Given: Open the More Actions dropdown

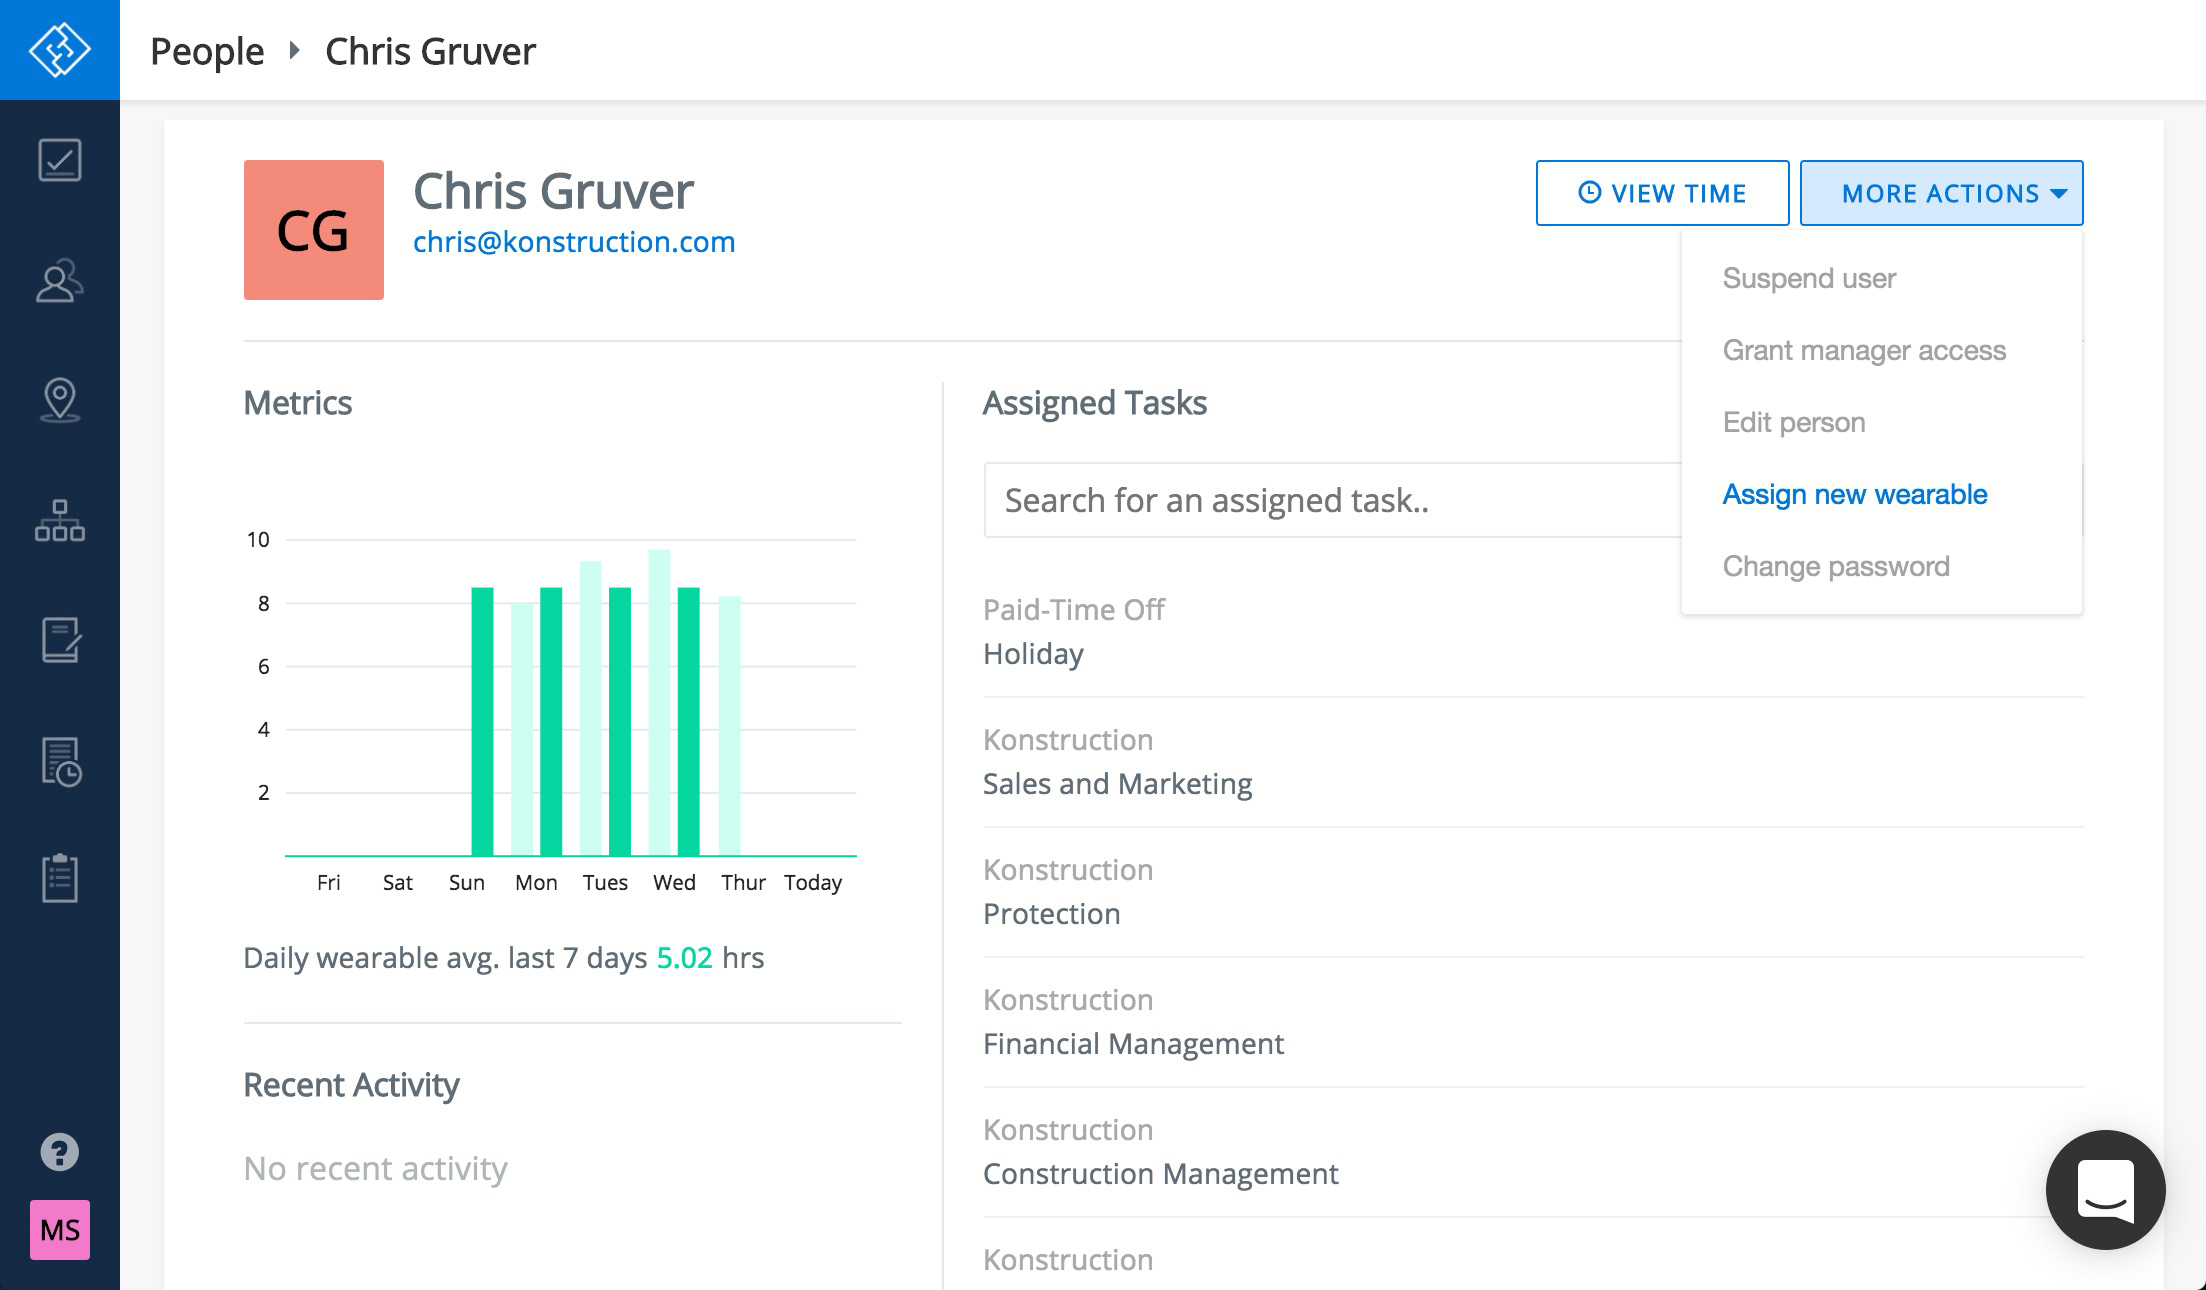Looking at the screenshot, I should tap(1940, 192).
